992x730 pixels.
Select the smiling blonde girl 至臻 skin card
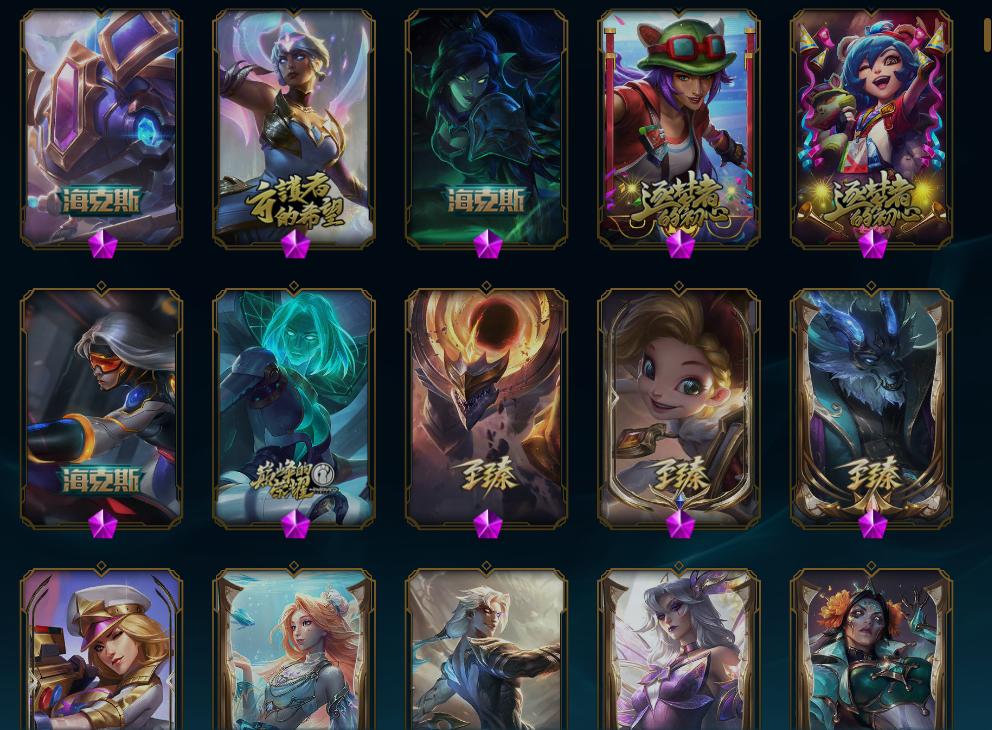[679, 408]
